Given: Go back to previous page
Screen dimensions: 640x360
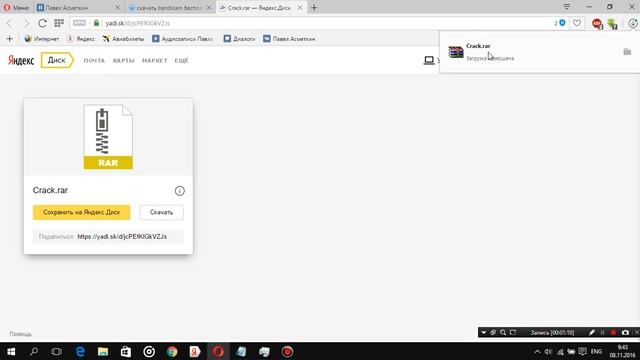Looking at the screenshot, I should (x=9, y=23).
